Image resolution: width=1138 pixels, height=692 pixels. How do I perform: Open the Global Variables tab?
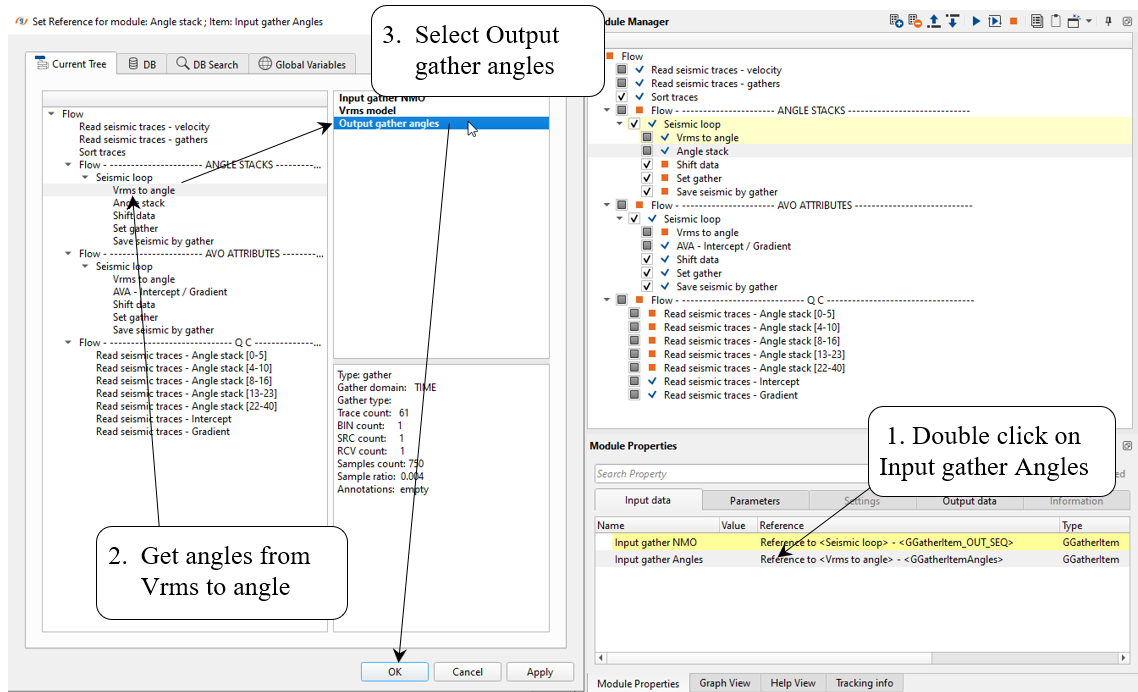[302, 65]
